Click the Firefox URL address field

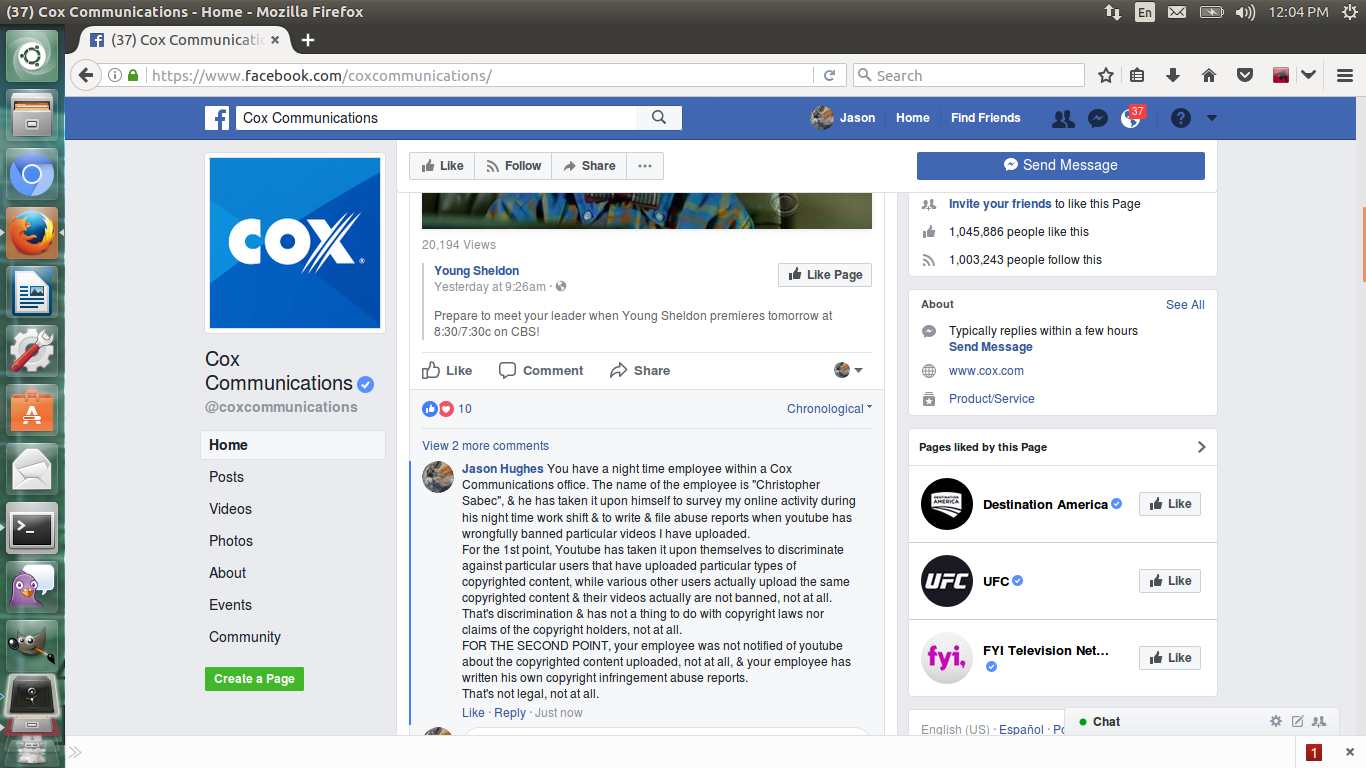(x=480, y=75)
